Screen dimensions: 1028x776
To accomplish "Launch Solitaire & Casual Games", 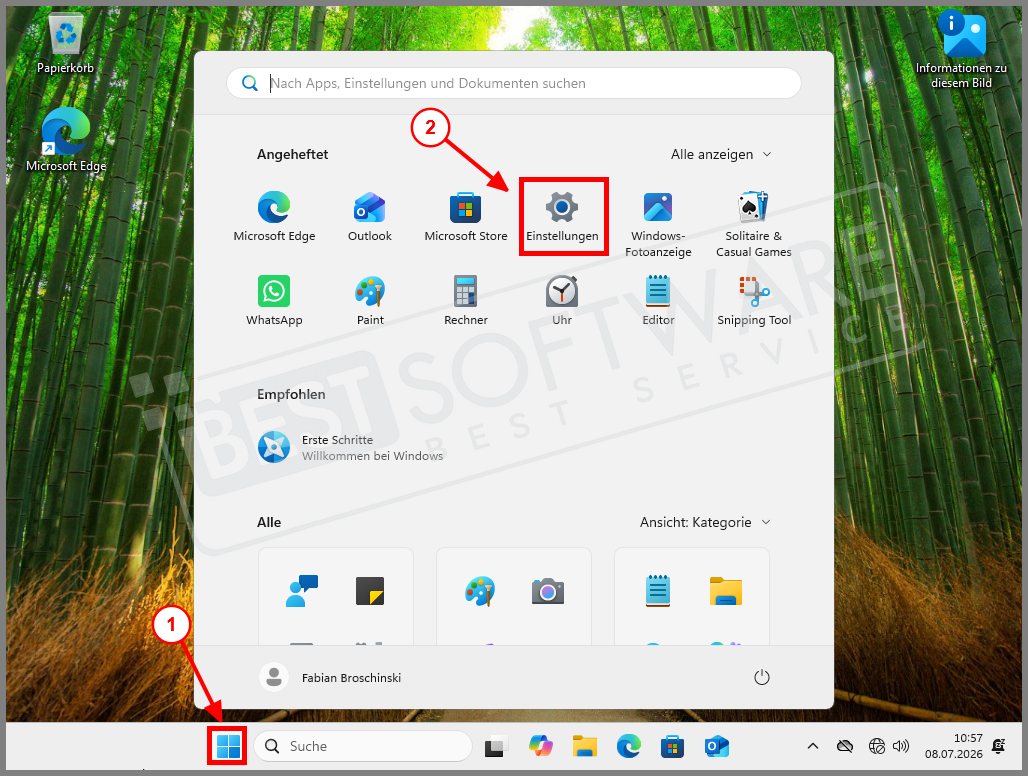I will tap(753, 225).
